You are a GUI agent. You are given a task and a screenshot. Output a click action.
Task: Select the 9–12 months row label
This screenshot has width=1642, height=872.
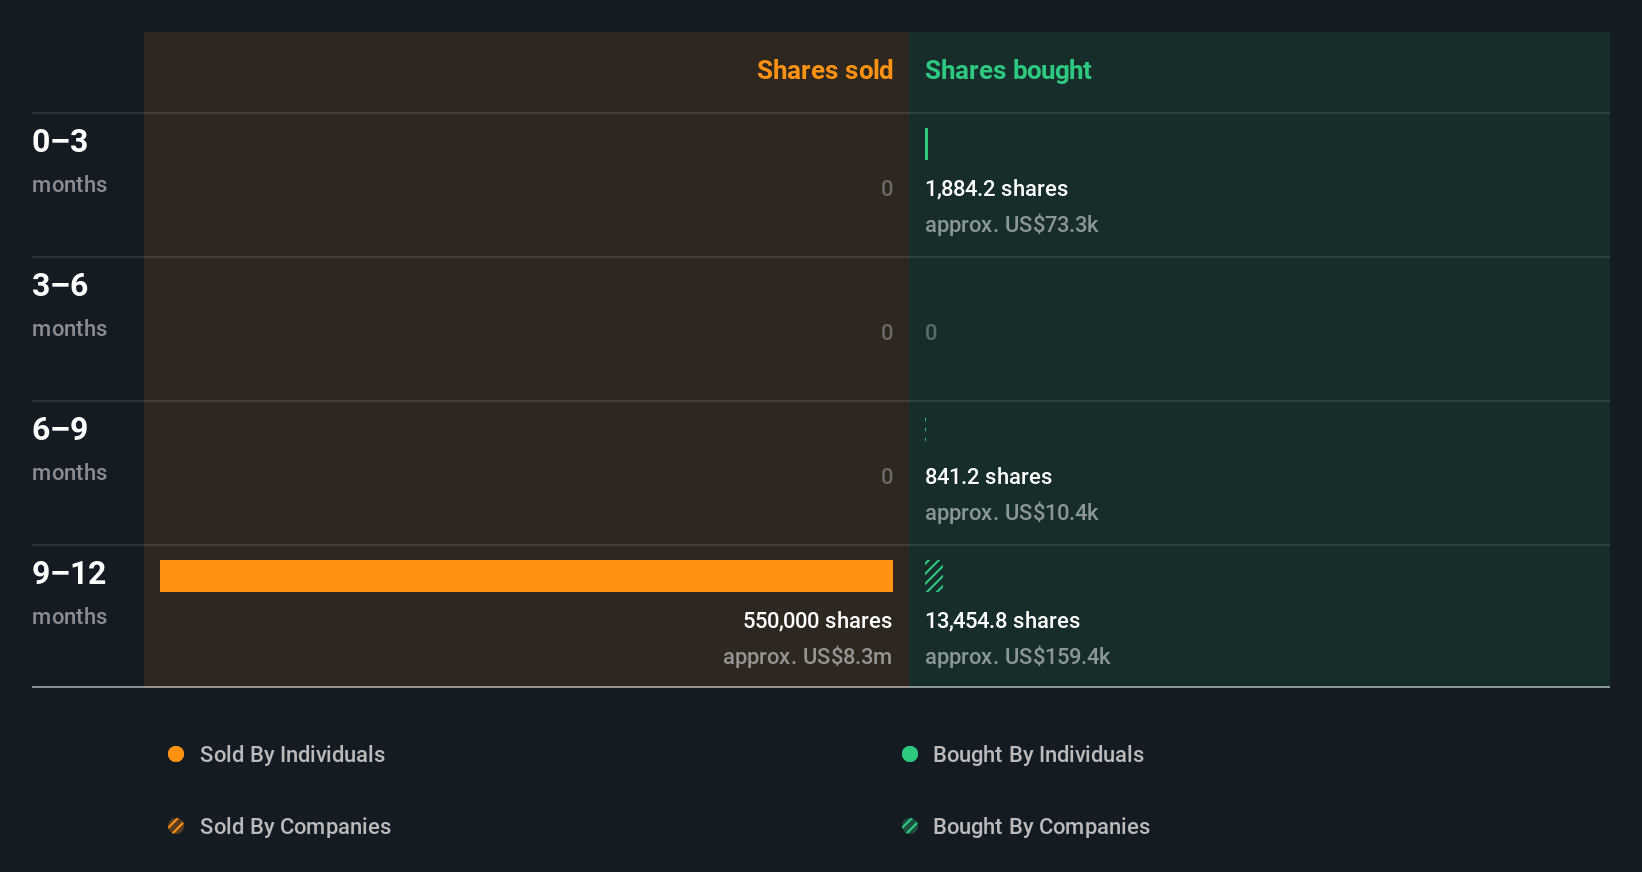coord(69,592)
